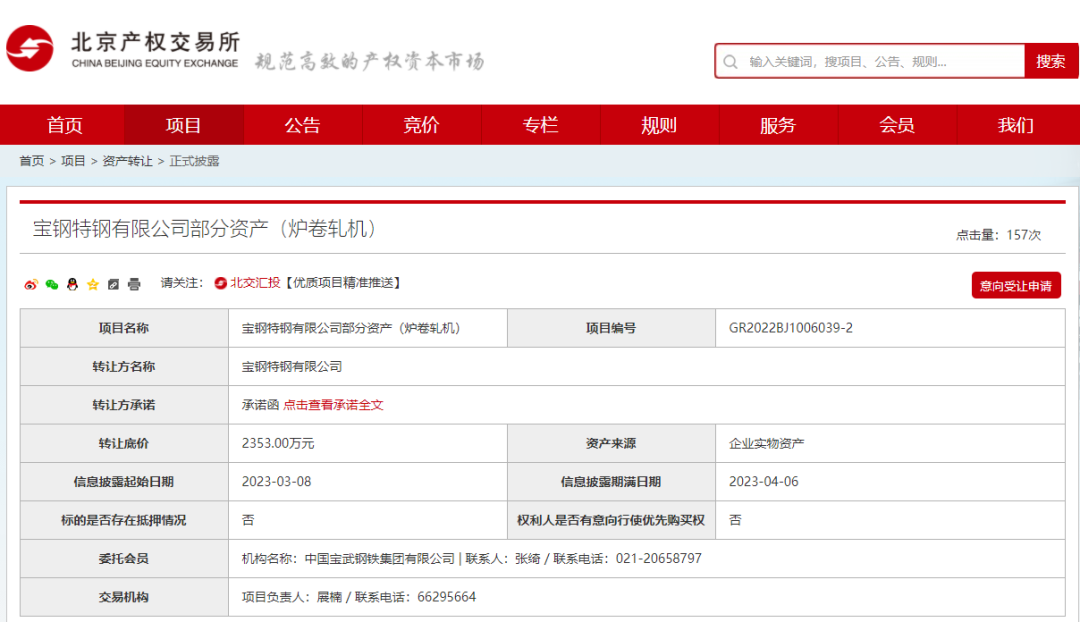1080x622 pixels.
Task: Select 中国宝武钢铁集团有限公司 contact row
Action: tap(647, 559)
